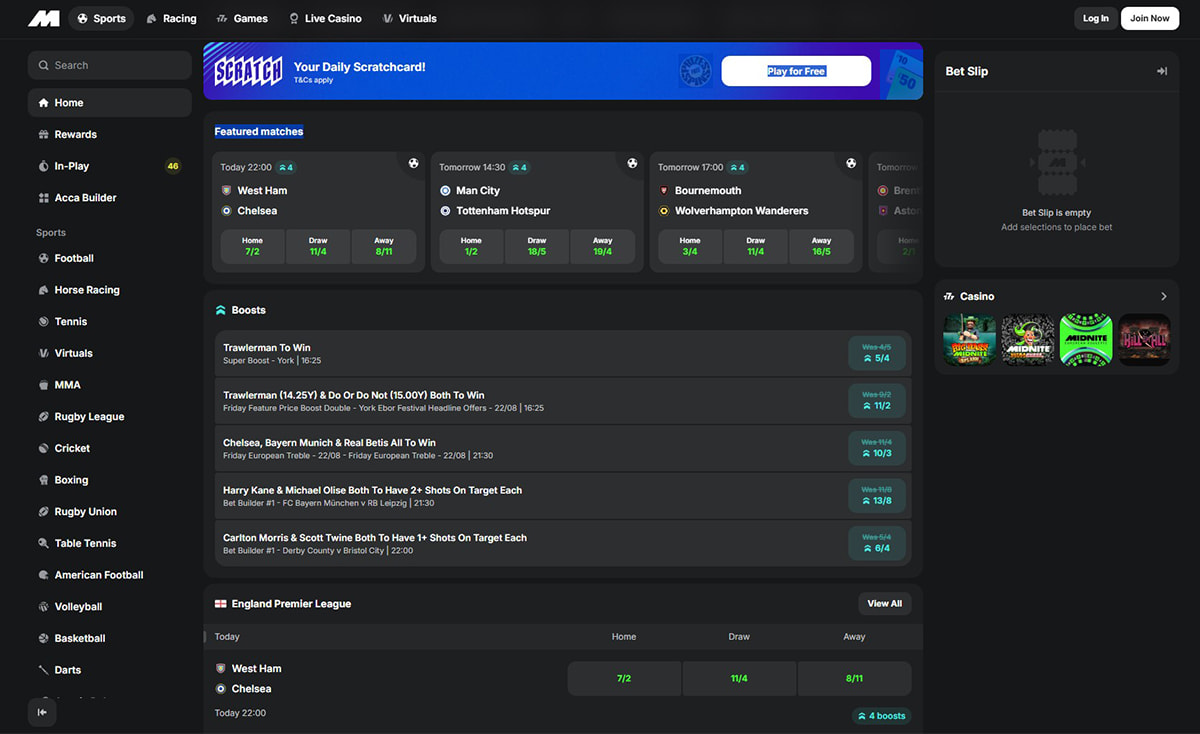Add the 6/4 Morris & Twine boost

coord(877,543)
